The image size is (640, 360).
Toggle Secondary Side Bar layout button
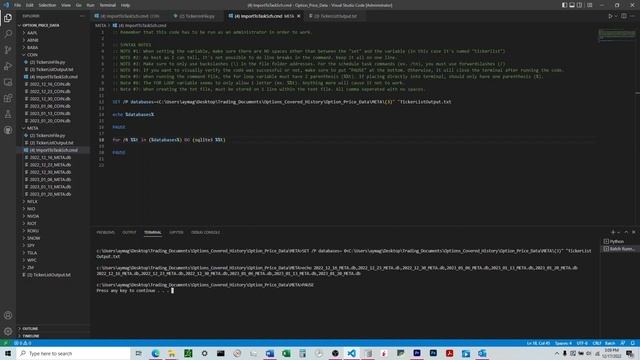(579, 5)
